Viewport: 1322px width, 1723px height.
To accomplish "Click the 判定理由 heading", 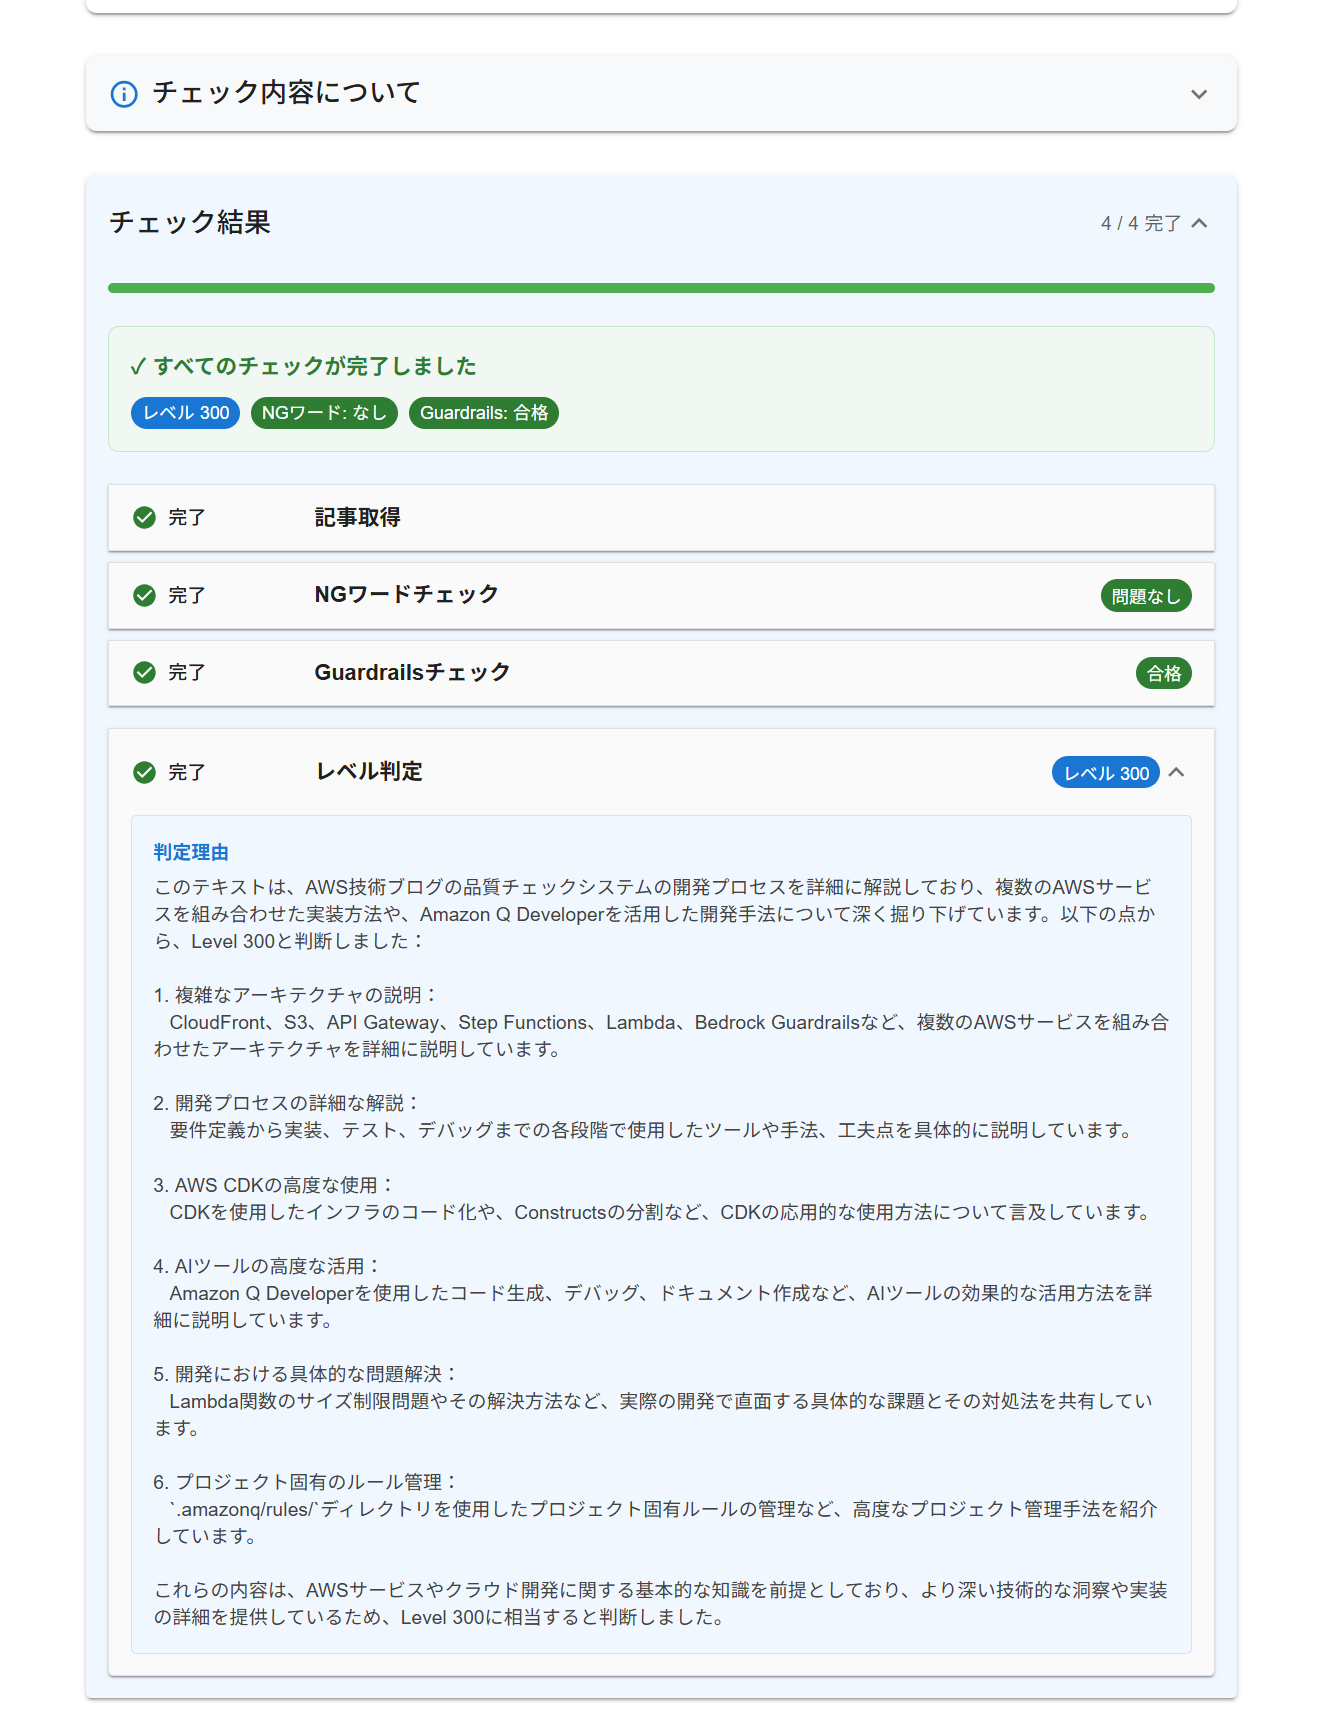I will [191, 852].
